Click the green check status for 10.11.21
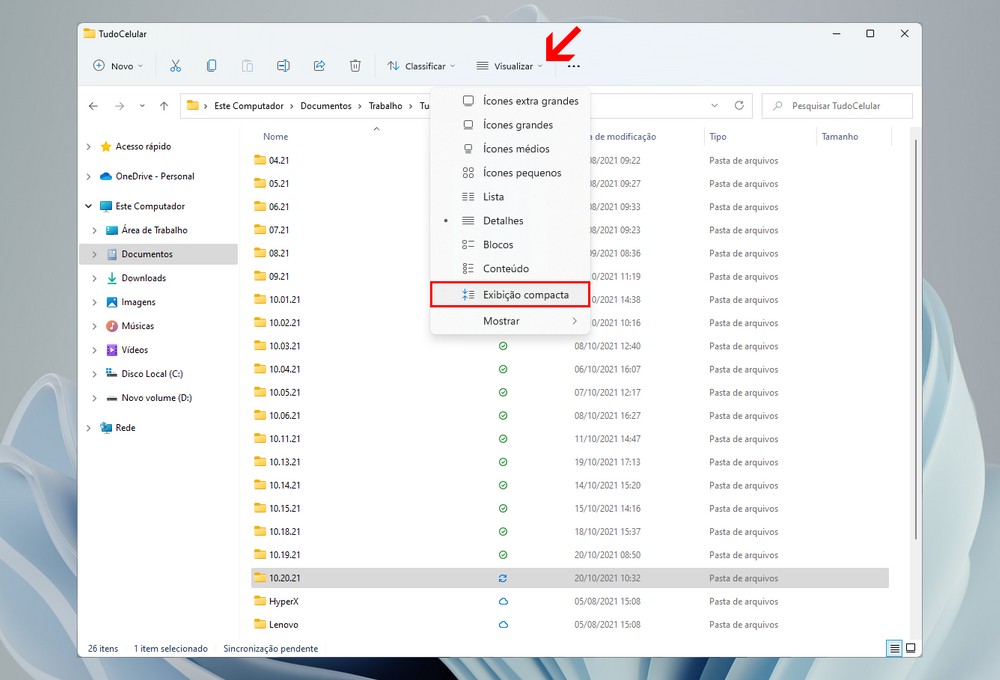This screenshot has height=680, width=1000. pyautogui.click(x=503, y=439)
